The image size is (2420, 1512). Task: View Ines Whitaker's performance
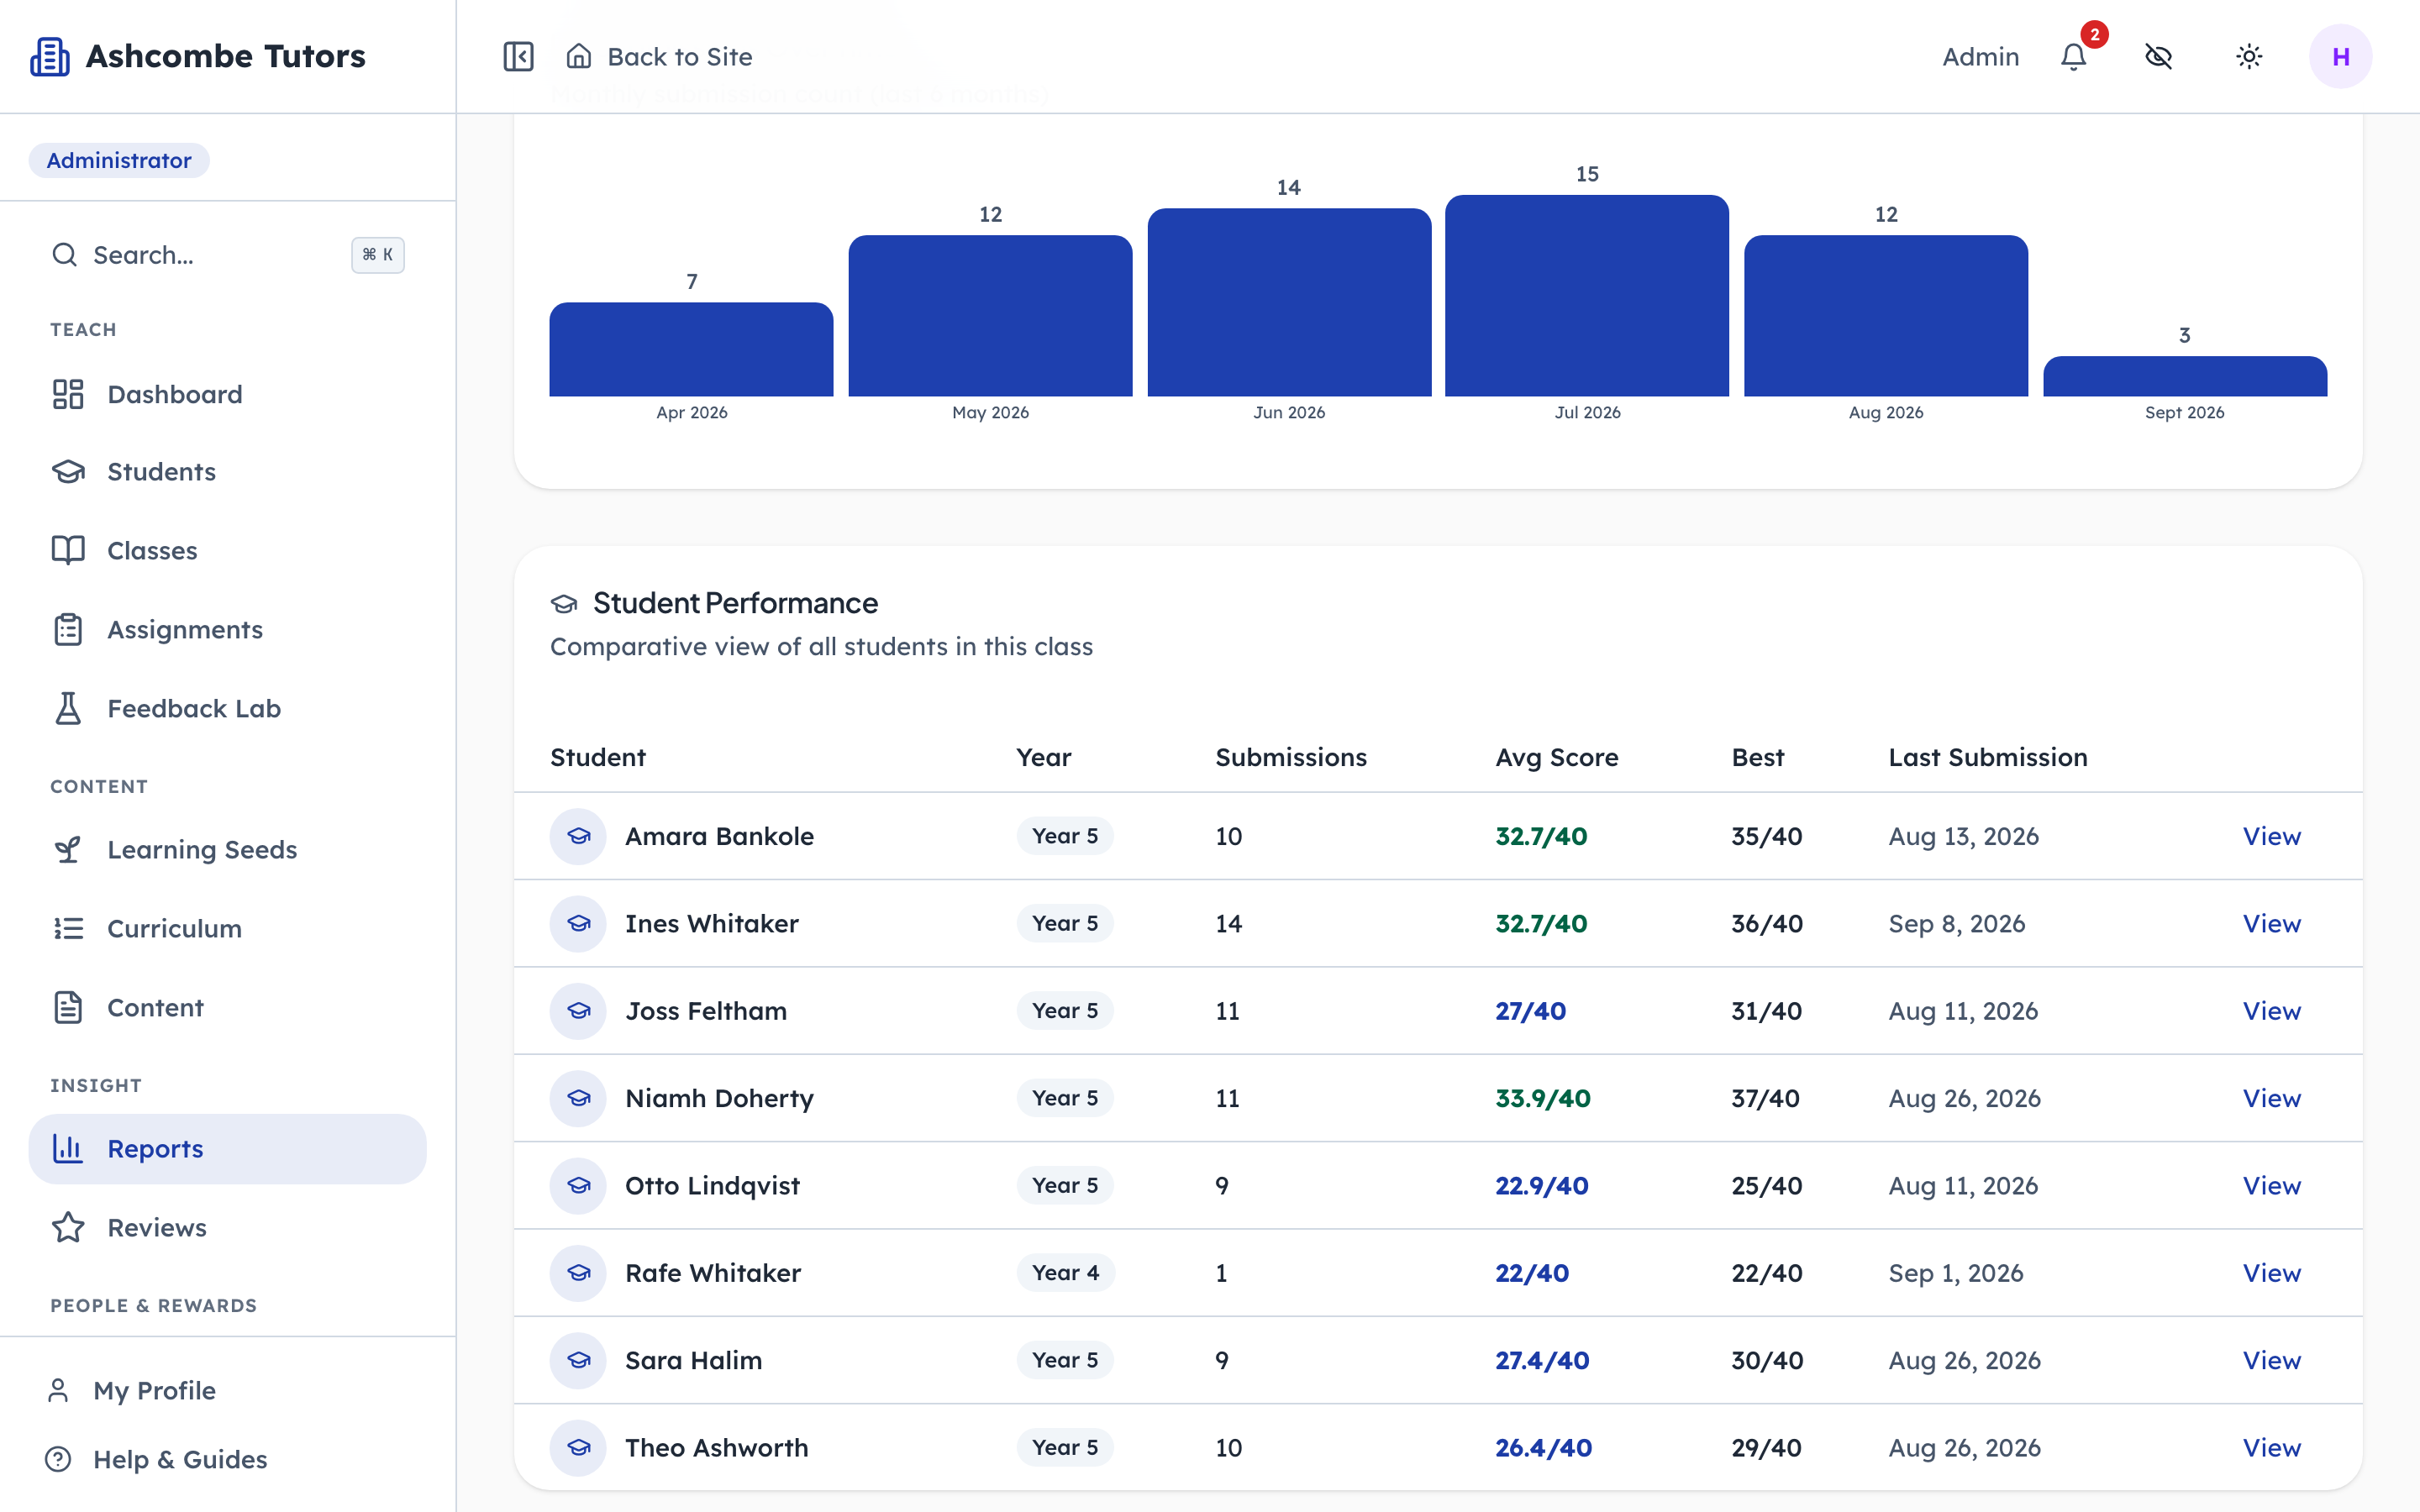pos(2271,923)
